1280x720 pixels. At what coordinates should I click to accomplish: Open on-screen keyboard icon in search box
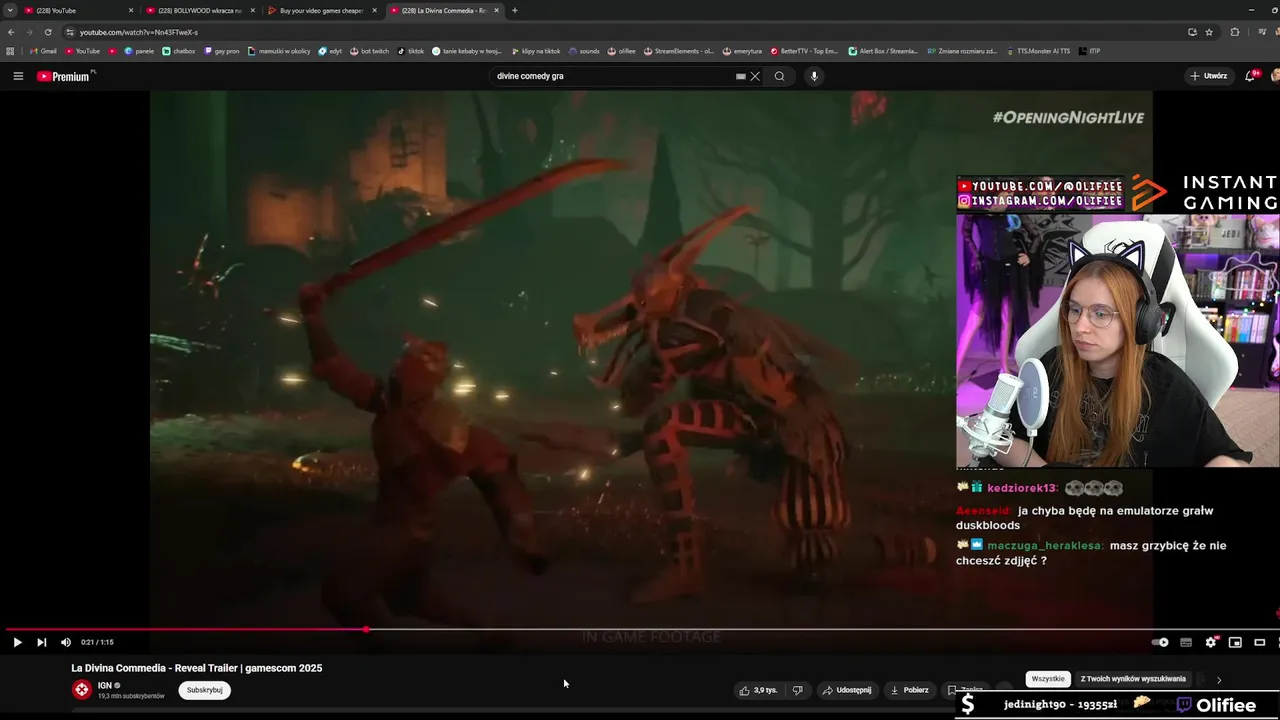[x=741, y=76]
